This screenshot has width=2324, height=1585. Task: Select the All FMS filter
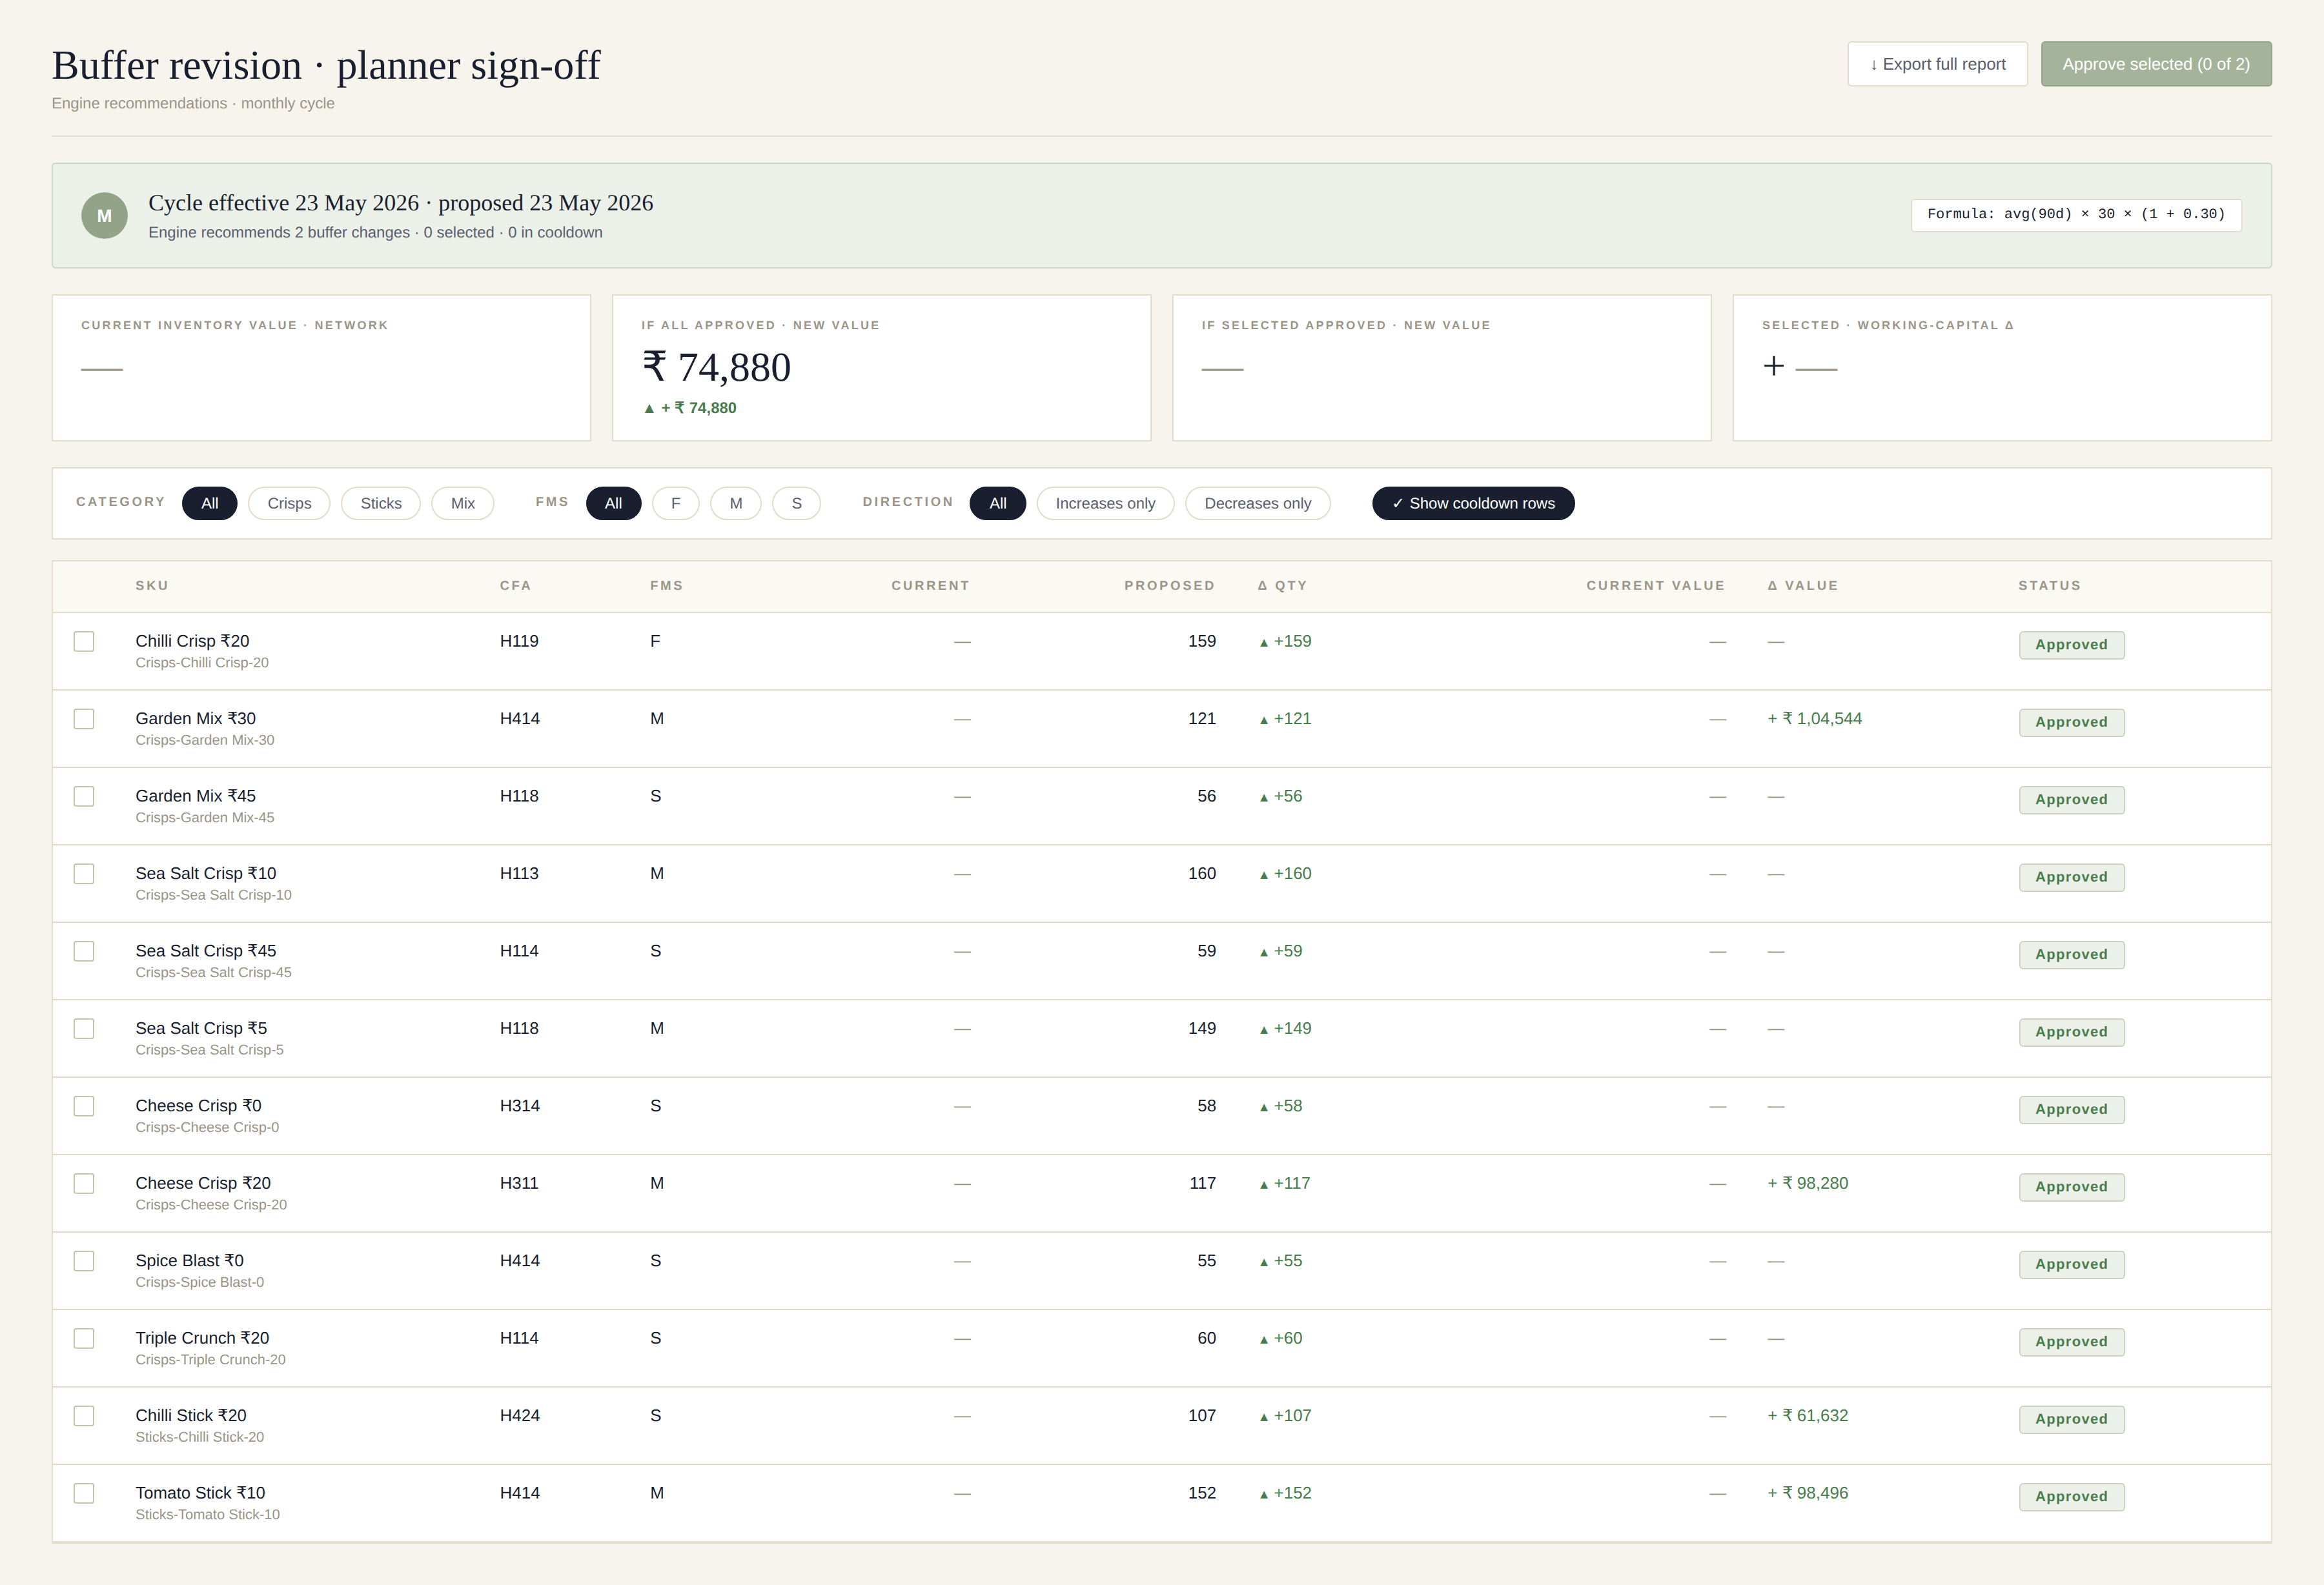(614, 503)
